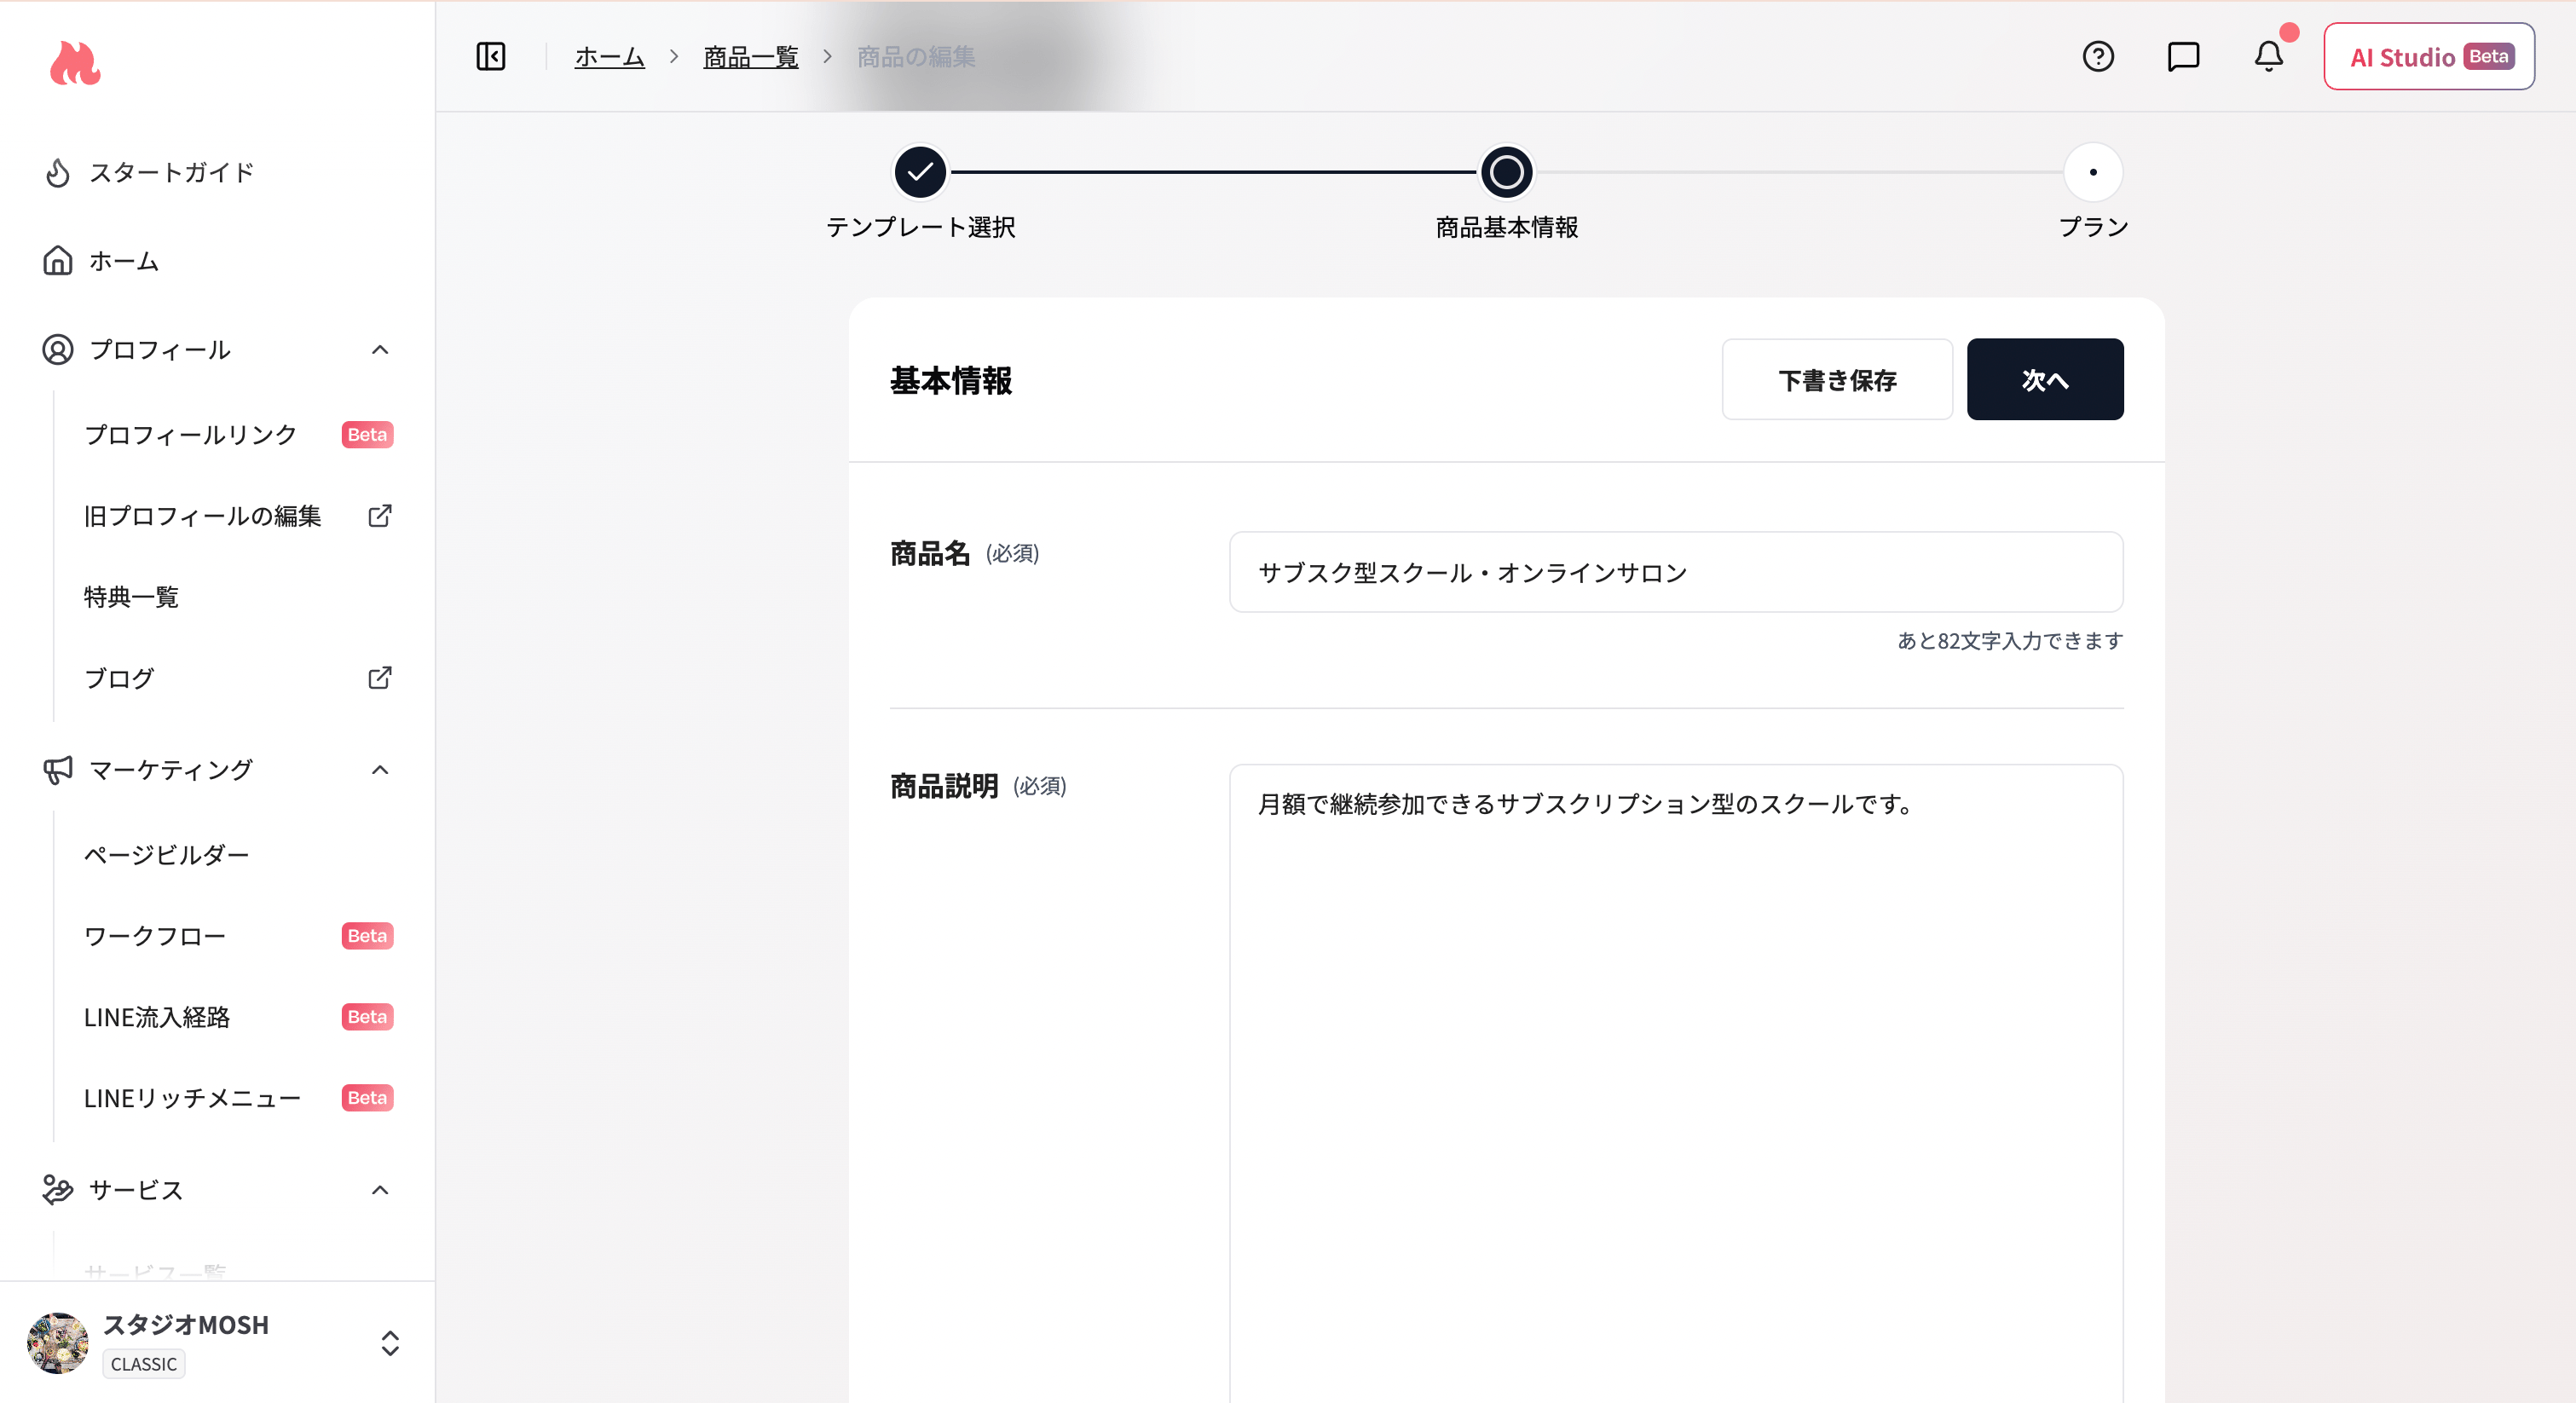Click the 基本情報 heading
Viewport: 2576px width, 1403px height.
click(951, 381)
